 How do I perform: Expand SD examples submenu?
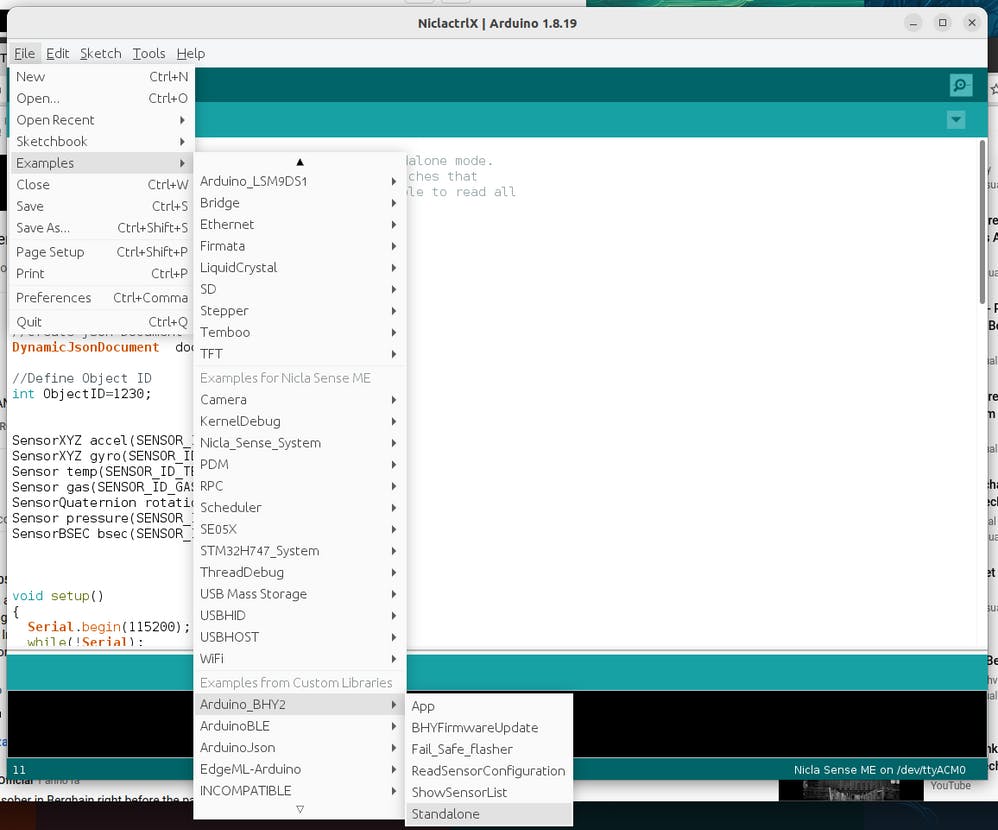pos(299,290)
